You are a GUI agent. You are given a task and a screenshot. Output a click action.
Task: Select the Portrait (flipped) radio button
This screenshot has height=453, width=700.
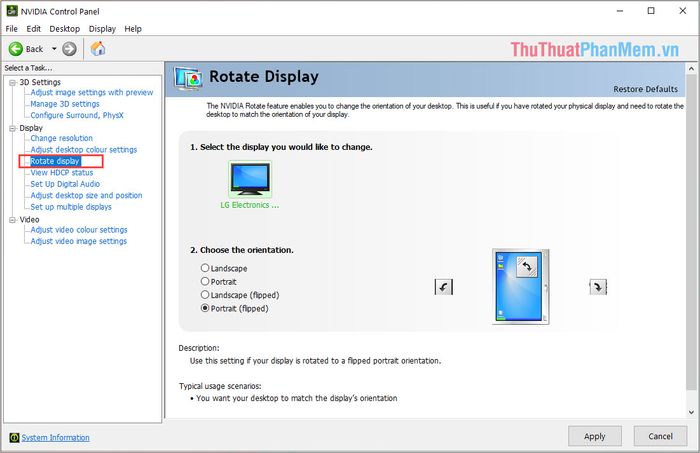click(x=204, y=308)
